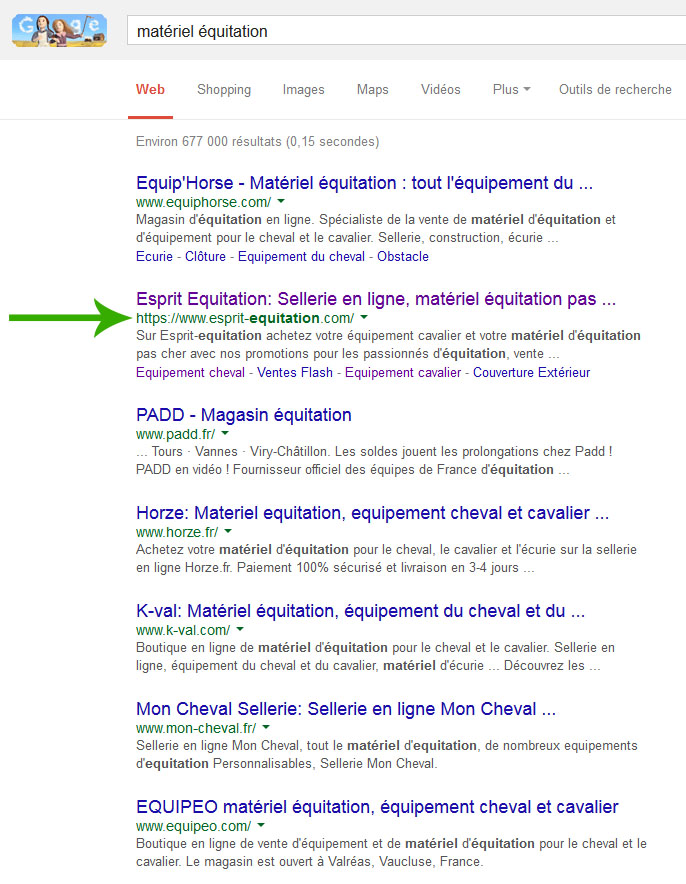Open the Horze Materiel equitation result

tap(373, 513)
